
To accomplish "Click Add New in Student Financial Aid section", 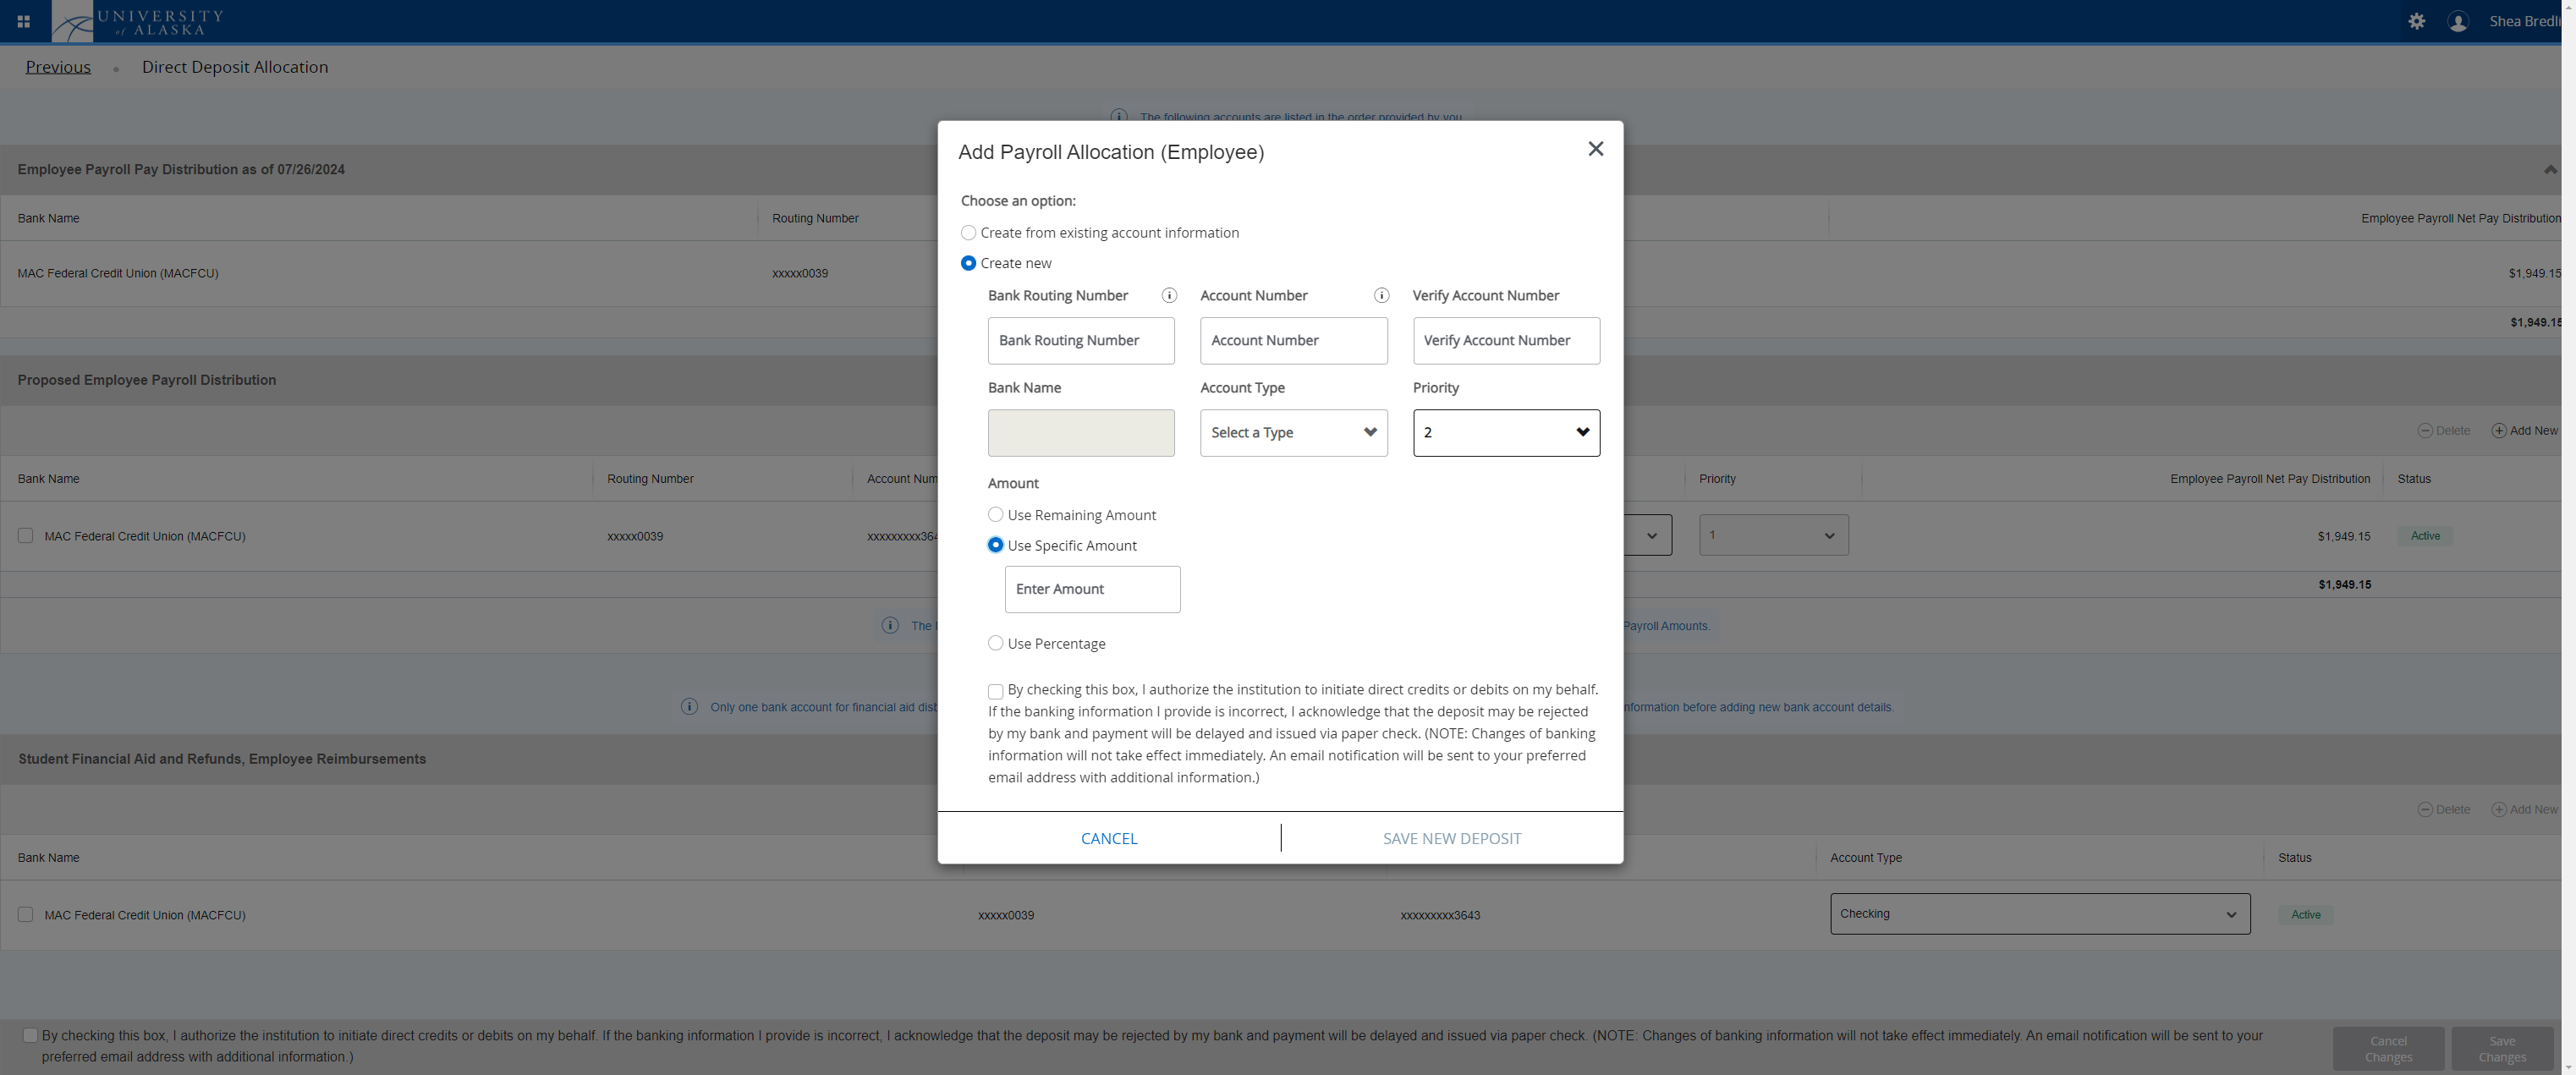I will tap(2524, 810).
